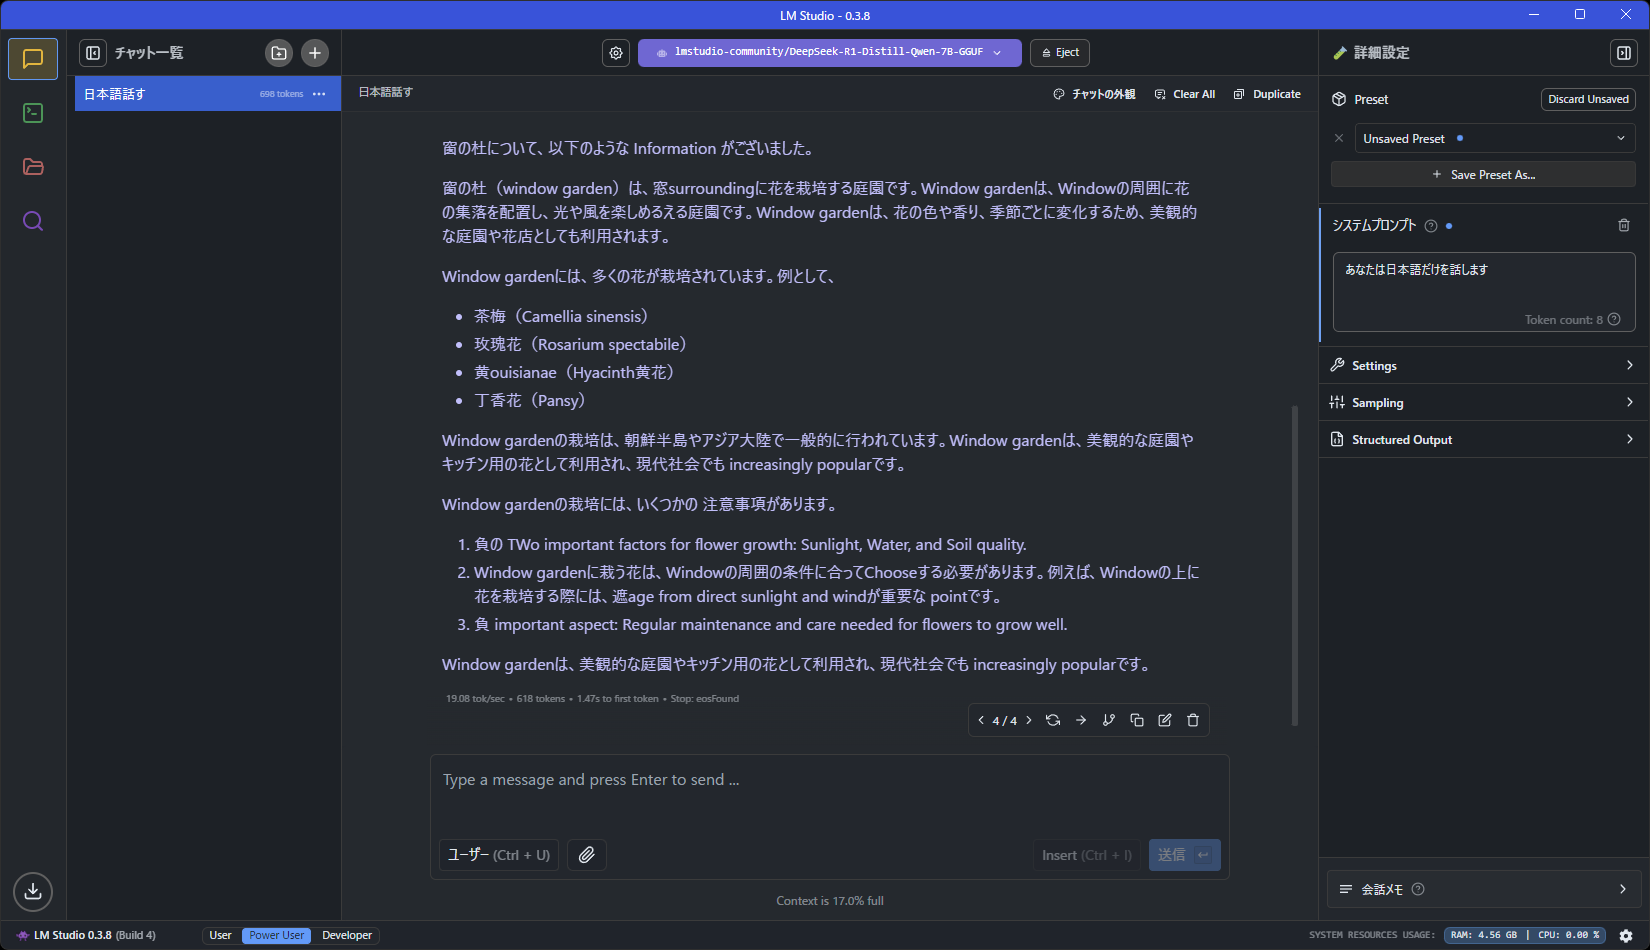
Task: Delete the システムプロンプト content
Action: click(x=1624, y=225)
